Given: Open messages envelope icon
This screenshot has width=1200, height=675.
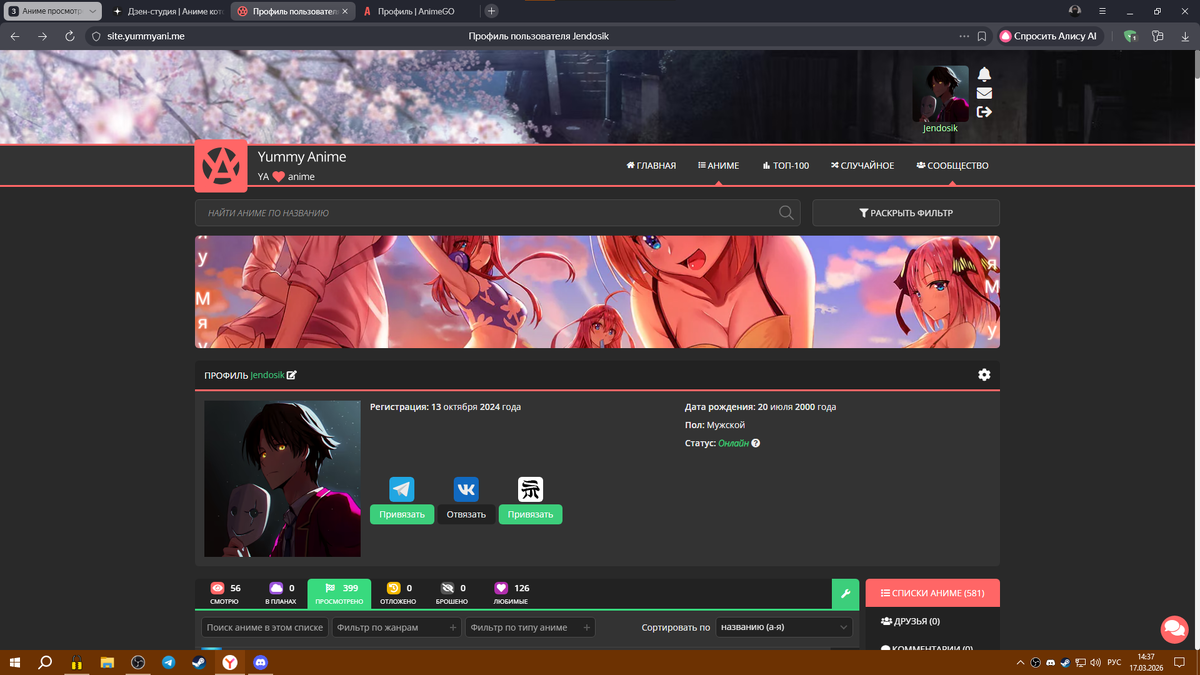Looking at the screenshot, I should point(984,93).
